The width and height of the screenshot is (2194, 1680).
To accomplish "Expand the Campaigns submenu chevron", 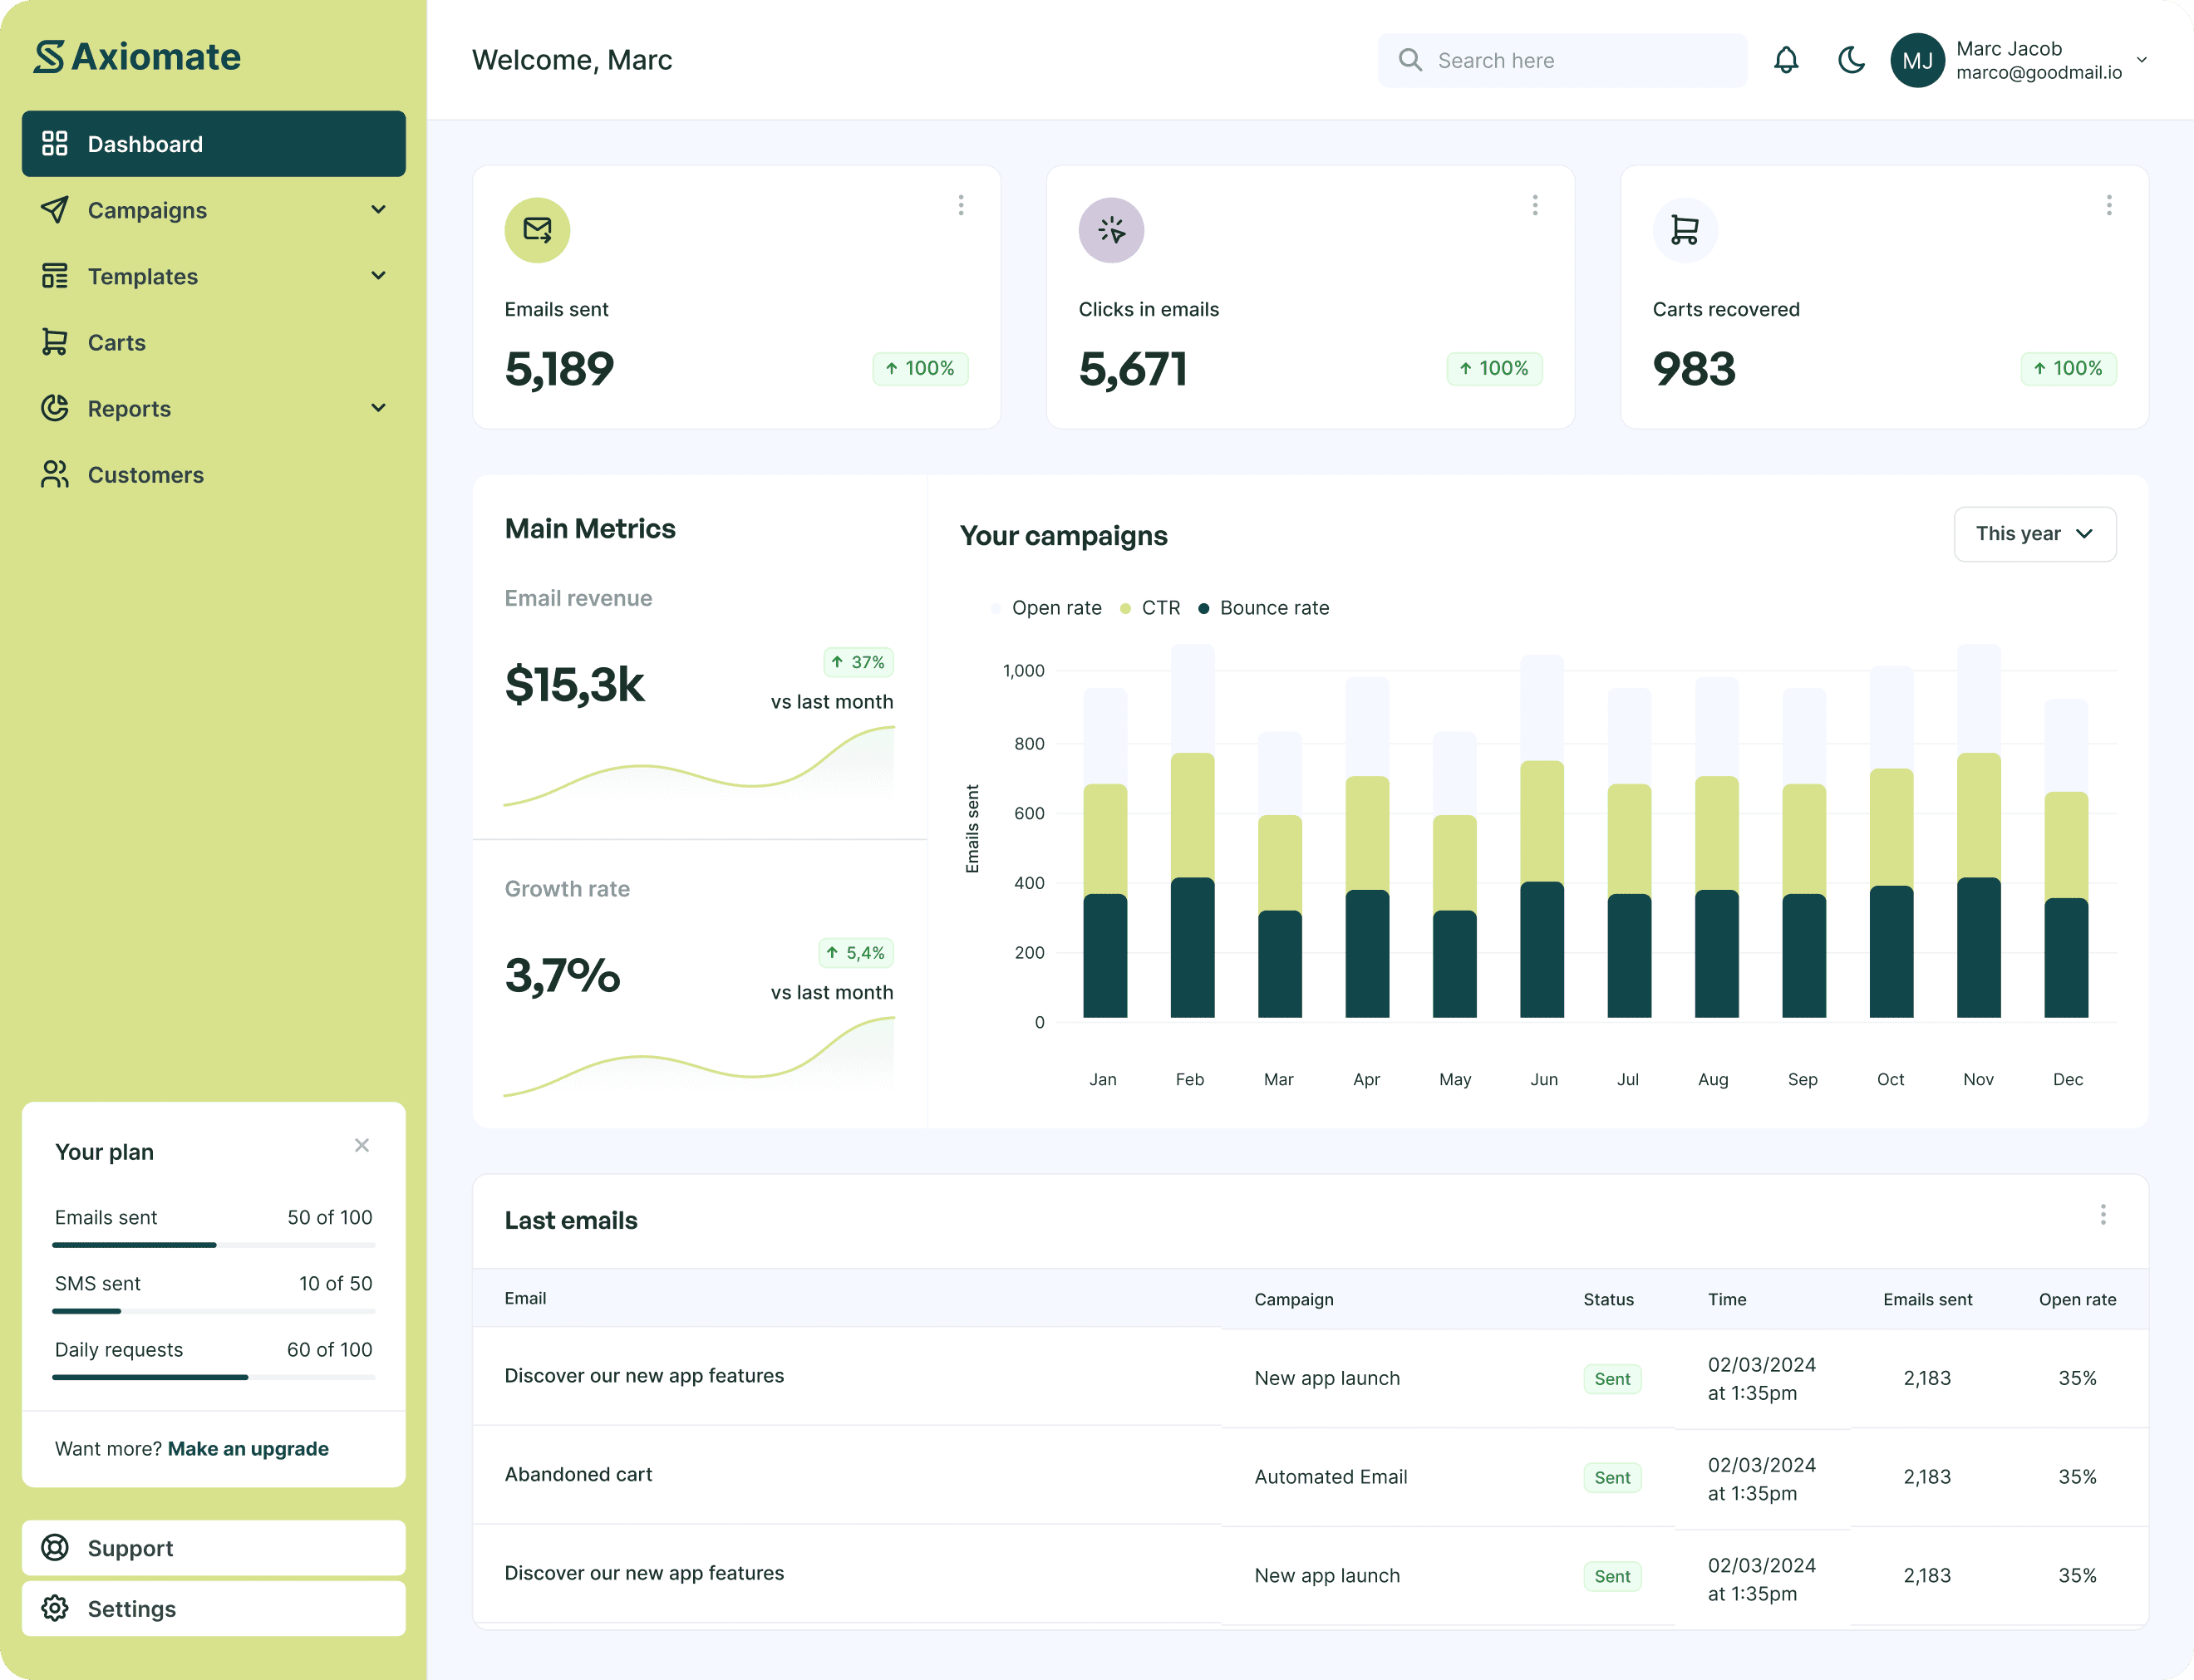I will coord(378,210).
